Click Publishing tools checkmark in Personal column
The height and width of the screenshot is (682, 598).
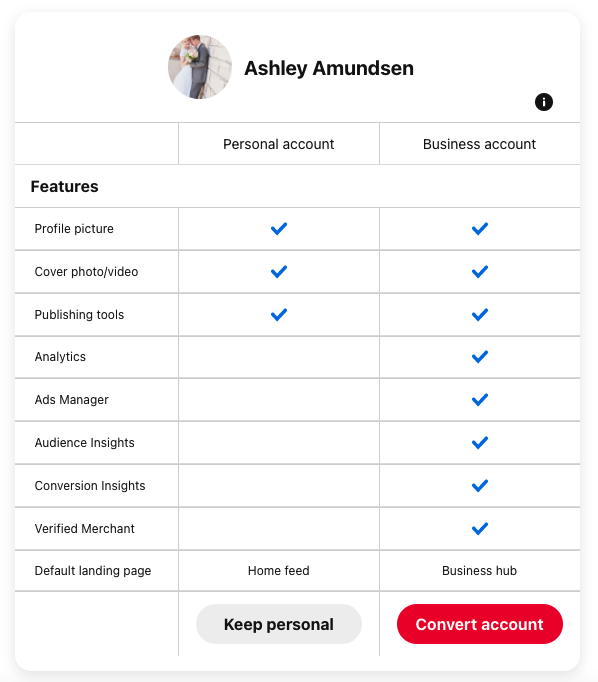tap(279, 314)
